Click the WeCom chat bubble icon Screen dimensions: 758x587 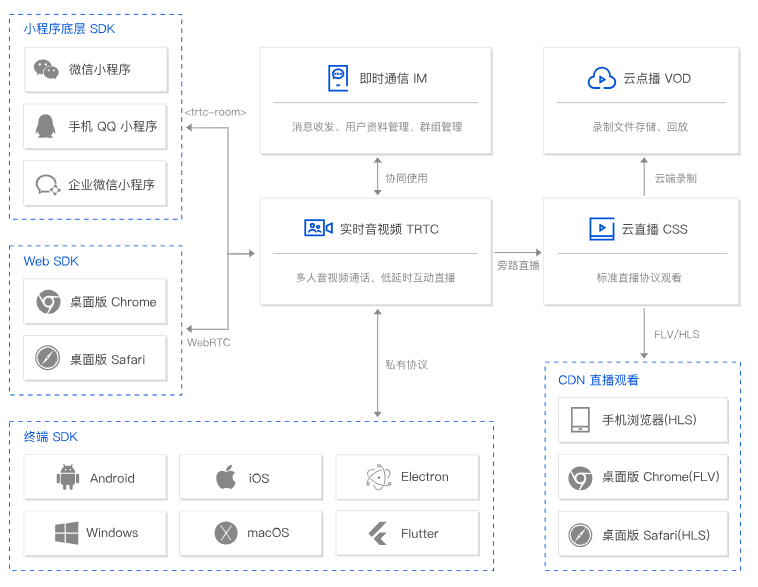[48, 185]
